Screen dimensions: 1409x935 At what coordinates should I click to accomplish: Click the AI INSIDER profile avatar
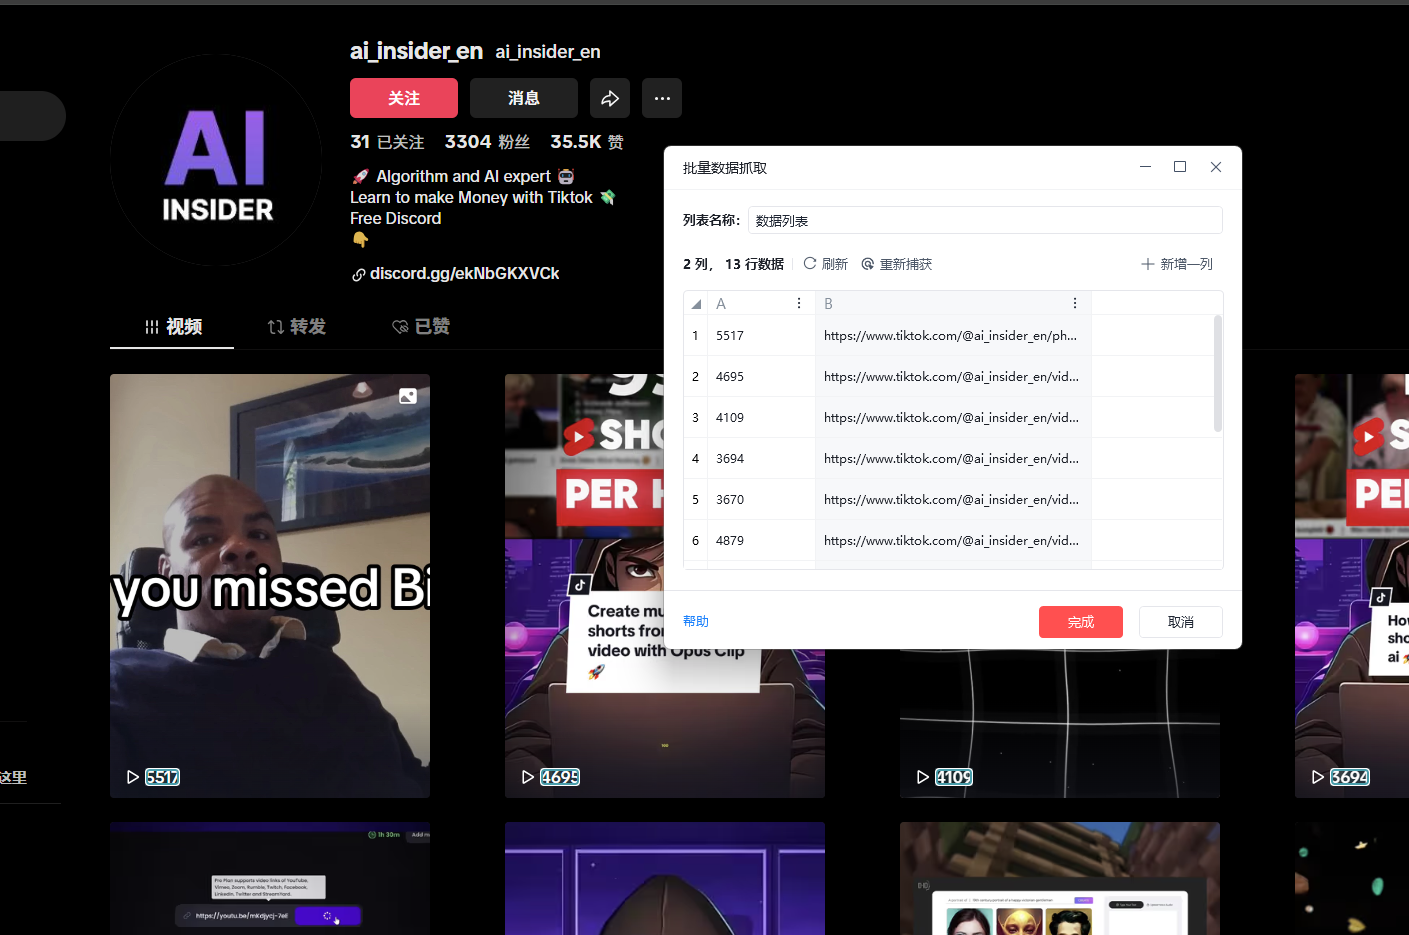216,160
